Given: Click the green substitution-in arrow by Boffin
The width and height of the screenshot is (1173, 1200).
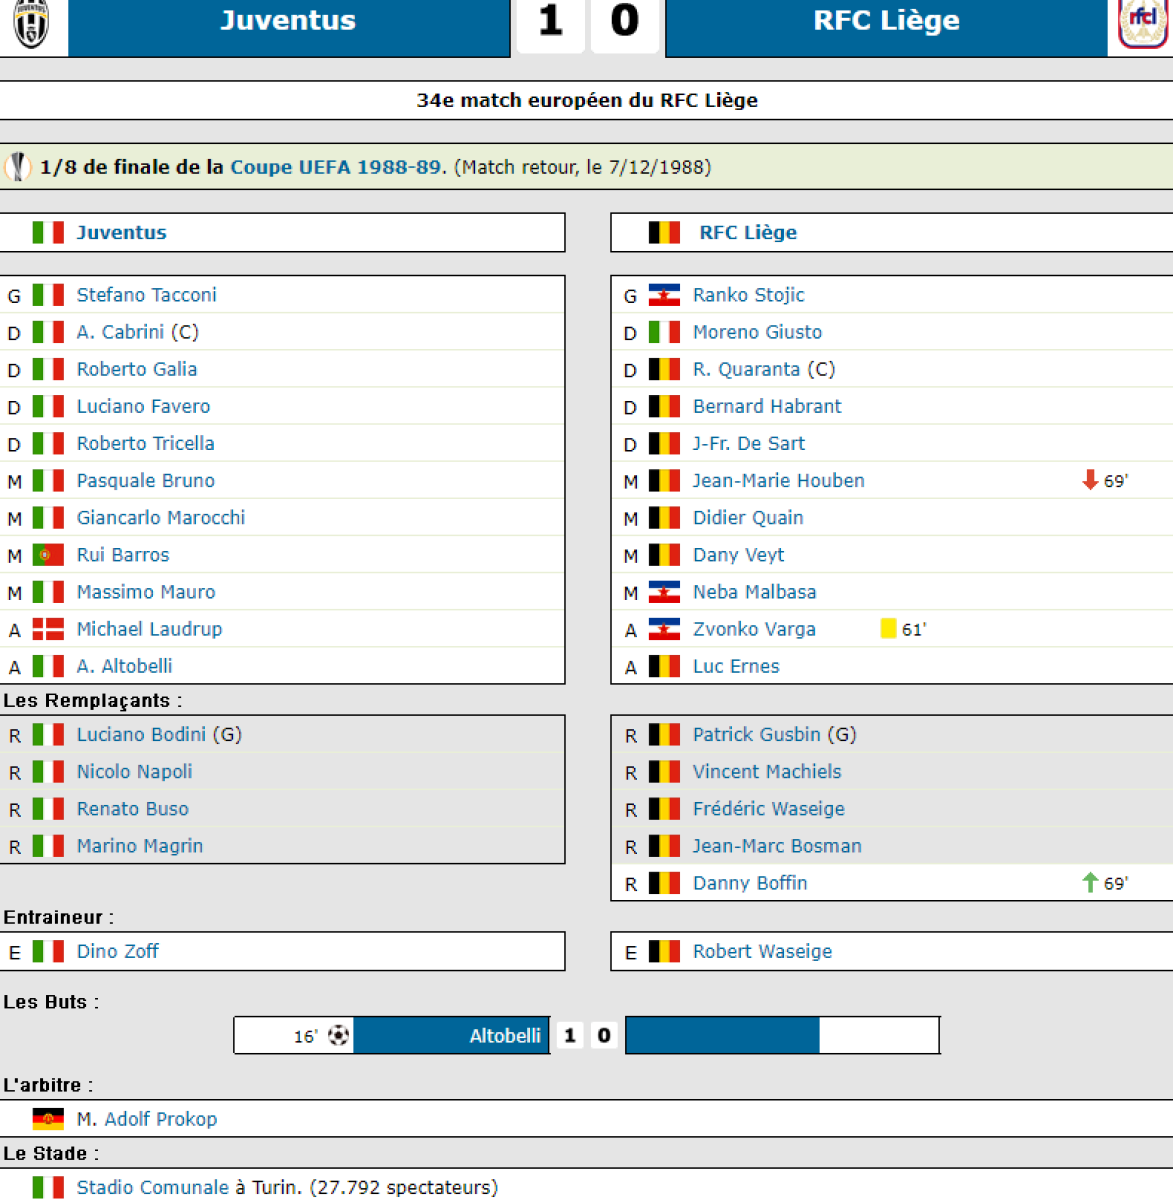Looking at the screenshot, I should pyautogui.click(x=1090, y=883).
